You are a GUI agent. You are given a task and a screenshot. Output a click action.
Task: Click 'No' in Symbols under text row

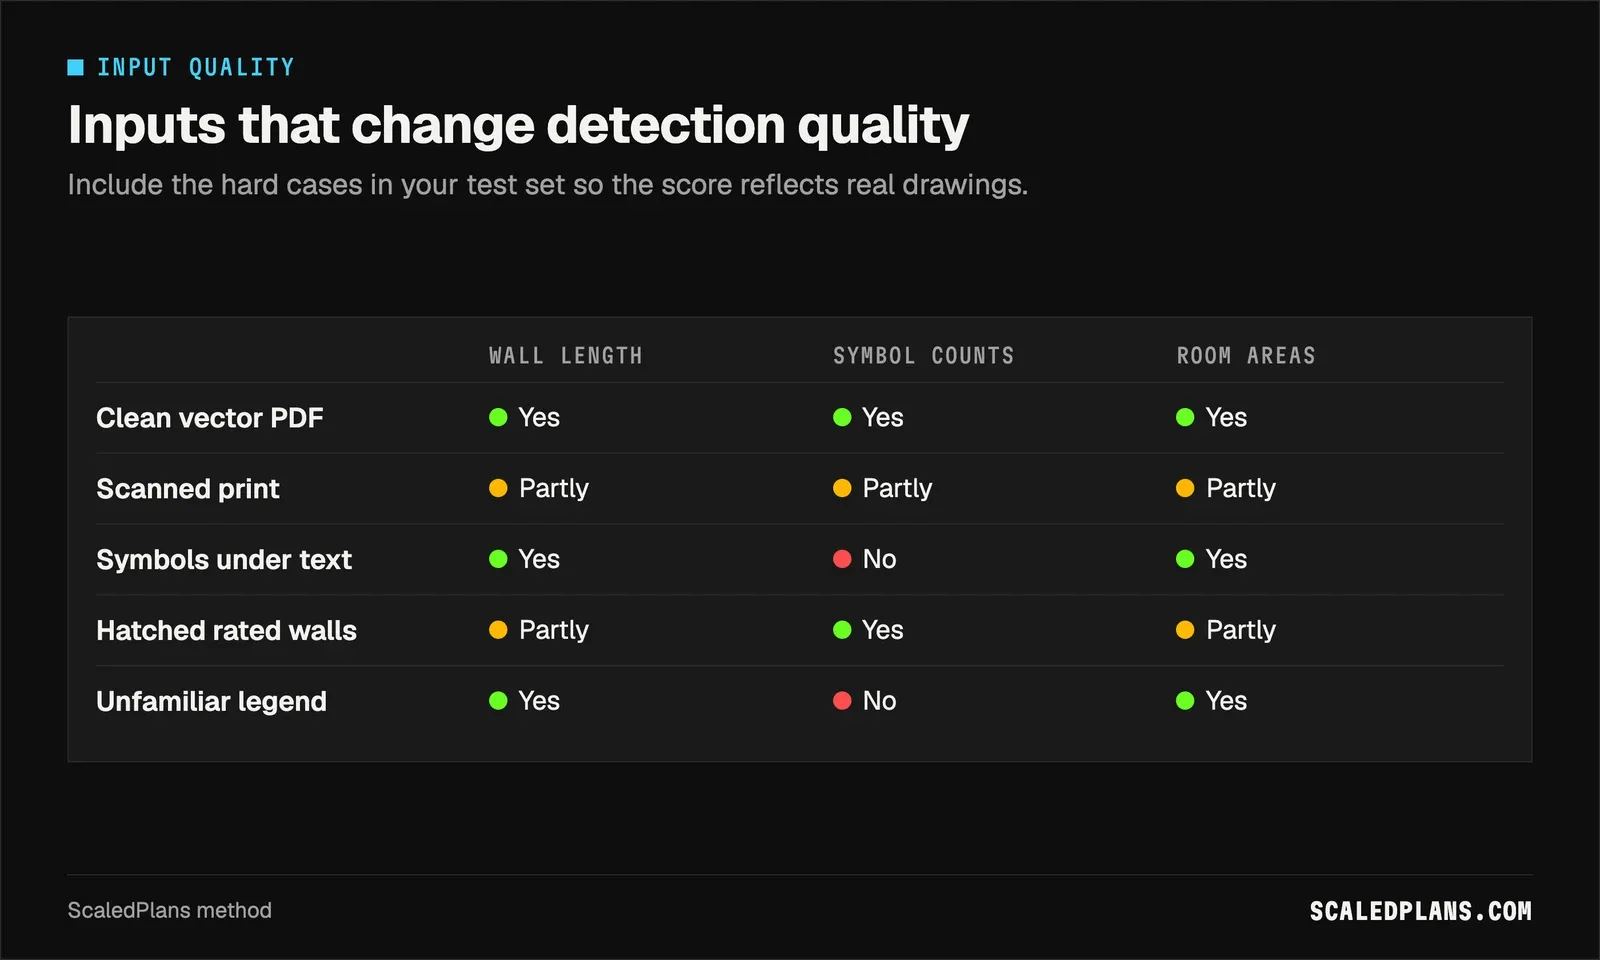(879, 559)
